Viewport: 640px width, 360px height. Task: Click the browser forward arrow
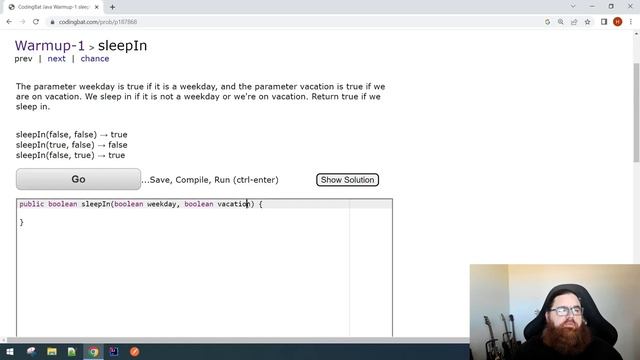pos(22,22)
